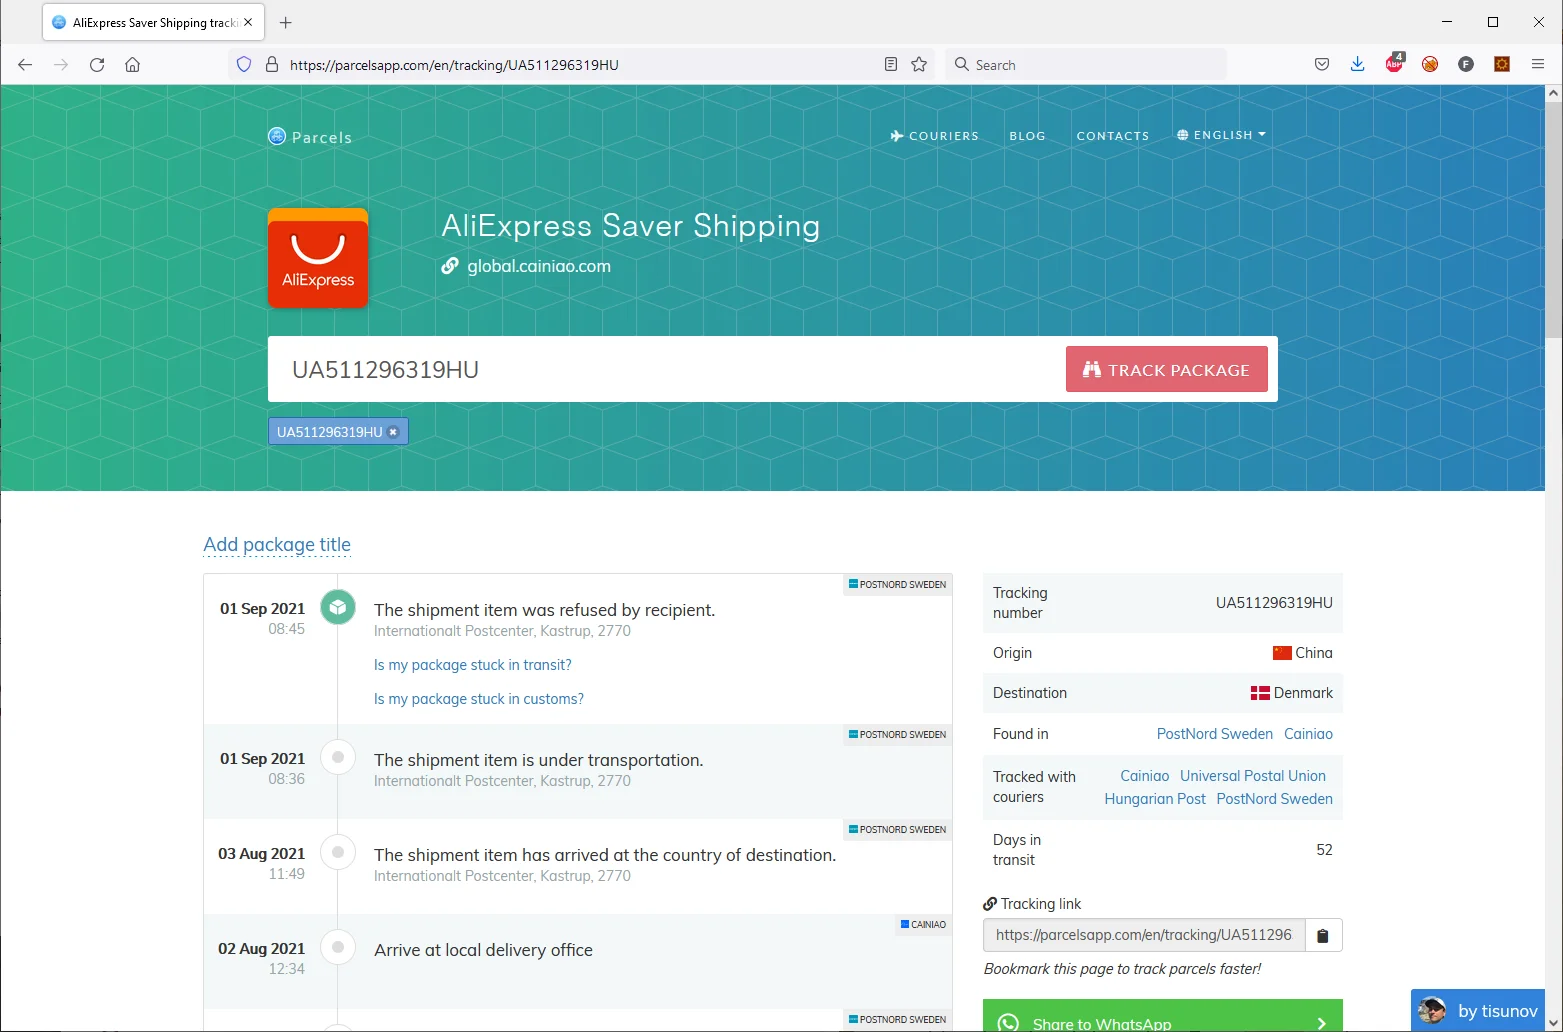This screenshot has height=1032, width=1563.
Task: Click the tracking protection shield icon
Action: tap(244, 65)
